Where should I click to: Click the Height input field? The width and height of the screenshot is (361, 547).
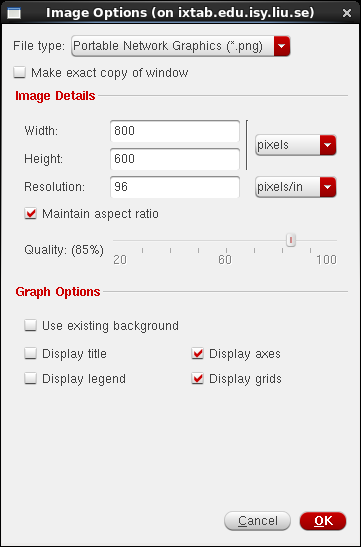(175, 159)
